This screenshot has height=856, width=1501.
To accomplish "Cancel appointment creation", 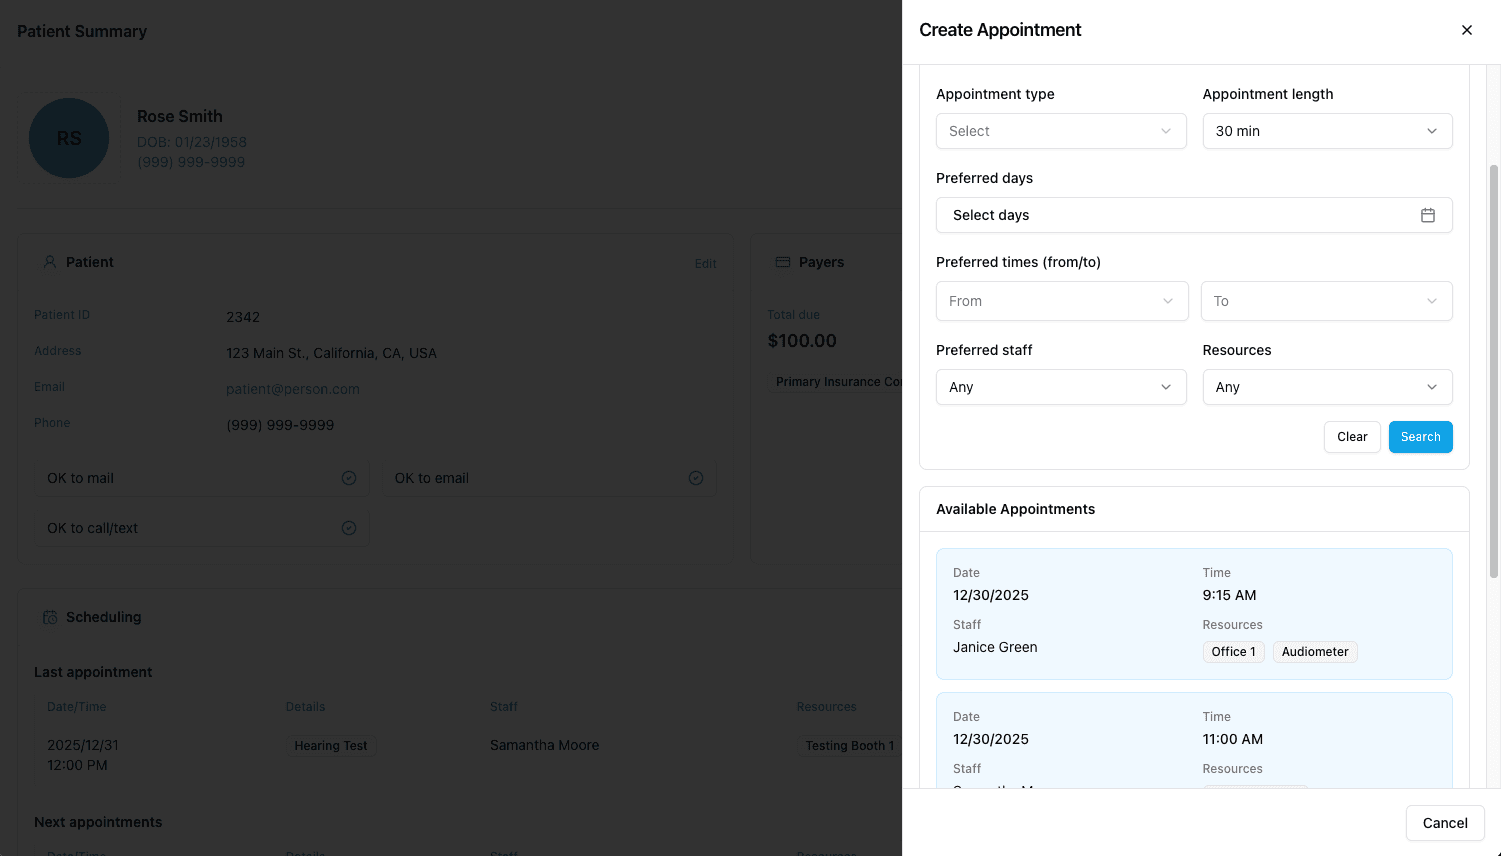I will pyautogui.click(x=1444, y=822).
